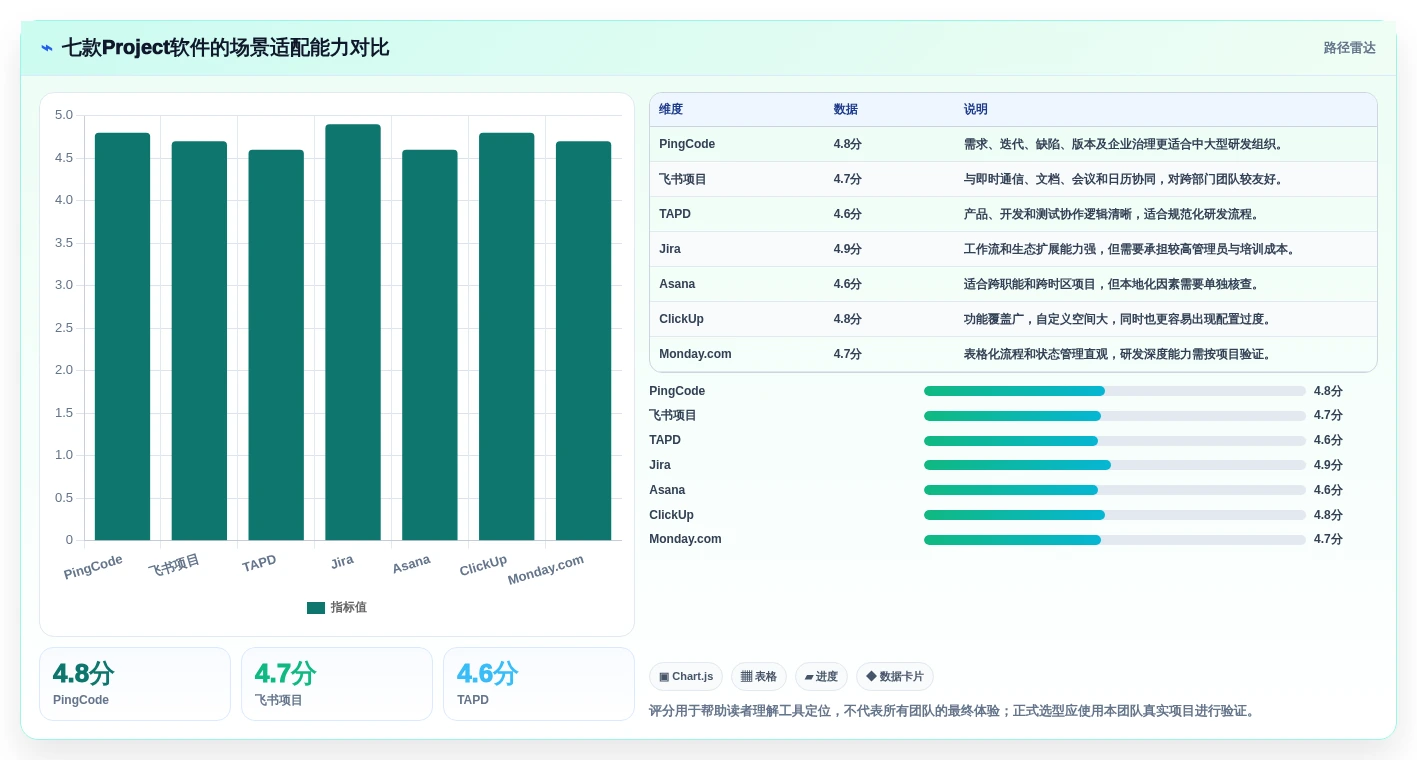This screenshot has width=1417, height=760.
Task: Select the 进度 tag chip
Action: point(821,677)
